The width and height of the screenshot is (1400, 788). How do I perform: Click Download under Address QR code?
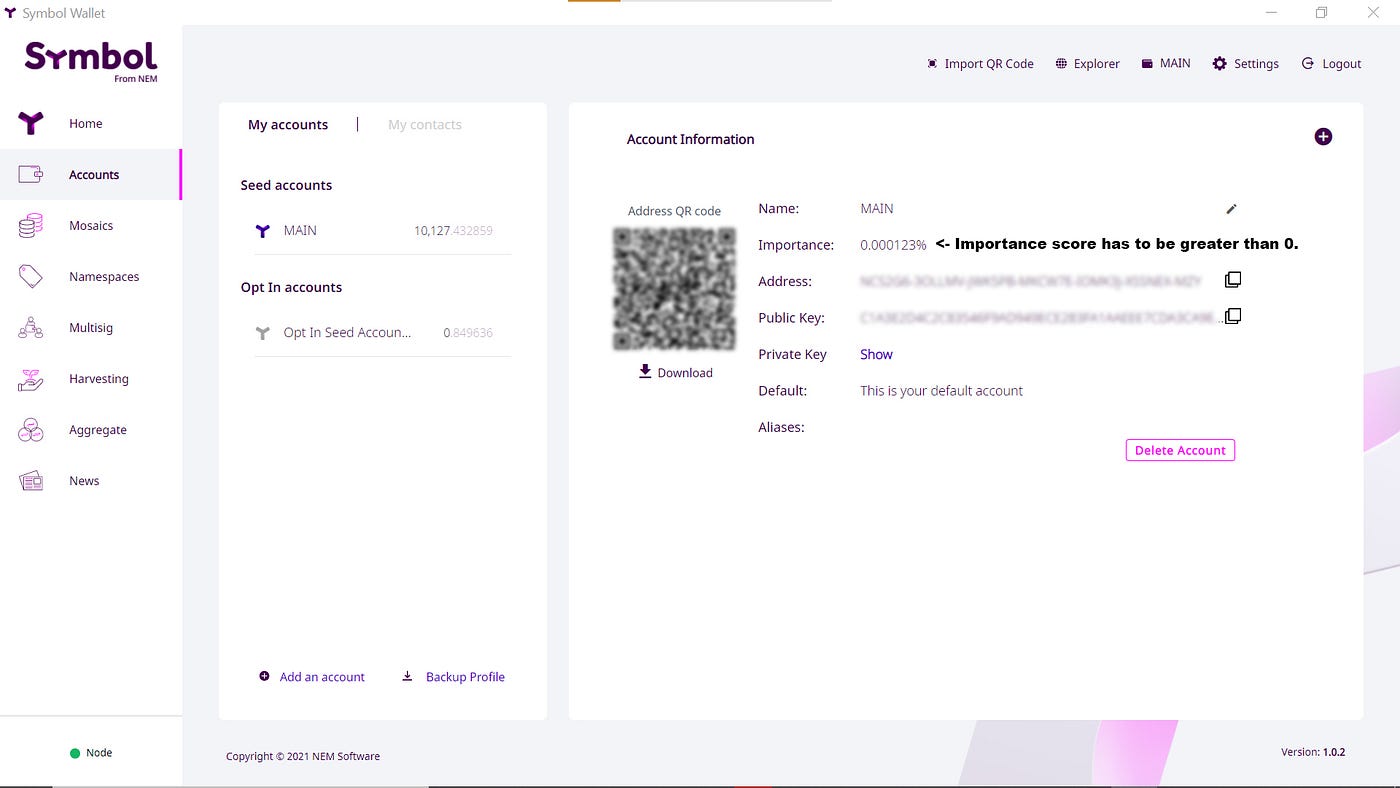click(x=685, y=372)
